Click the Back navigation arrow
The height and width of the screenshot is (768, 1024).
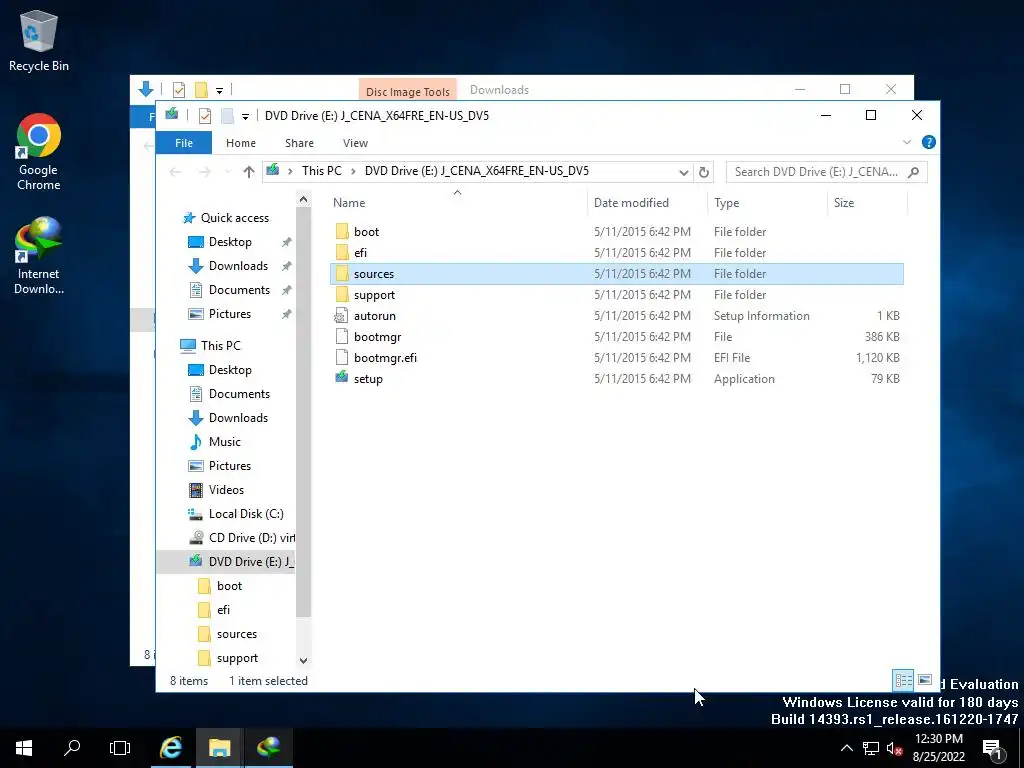point(175,172)
